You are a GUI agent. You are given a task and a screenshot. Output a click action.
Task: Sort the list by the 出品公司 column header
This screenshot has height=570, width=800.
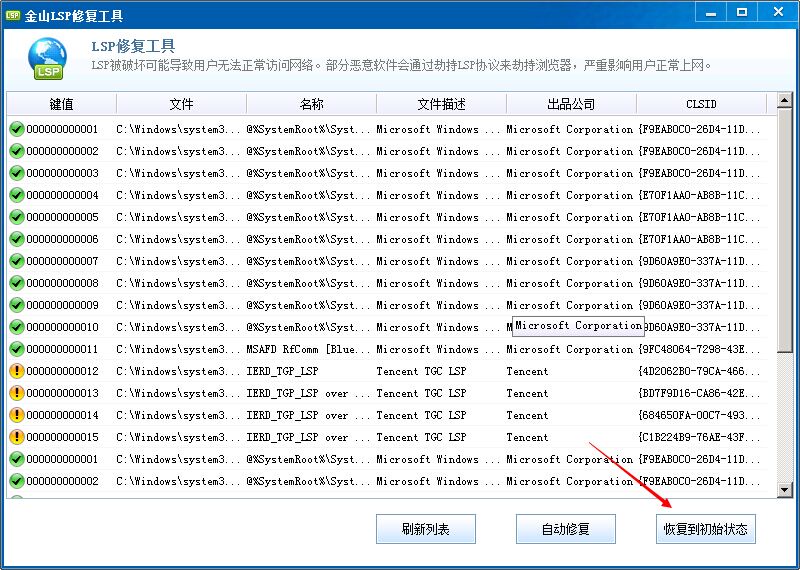(571, 104)
